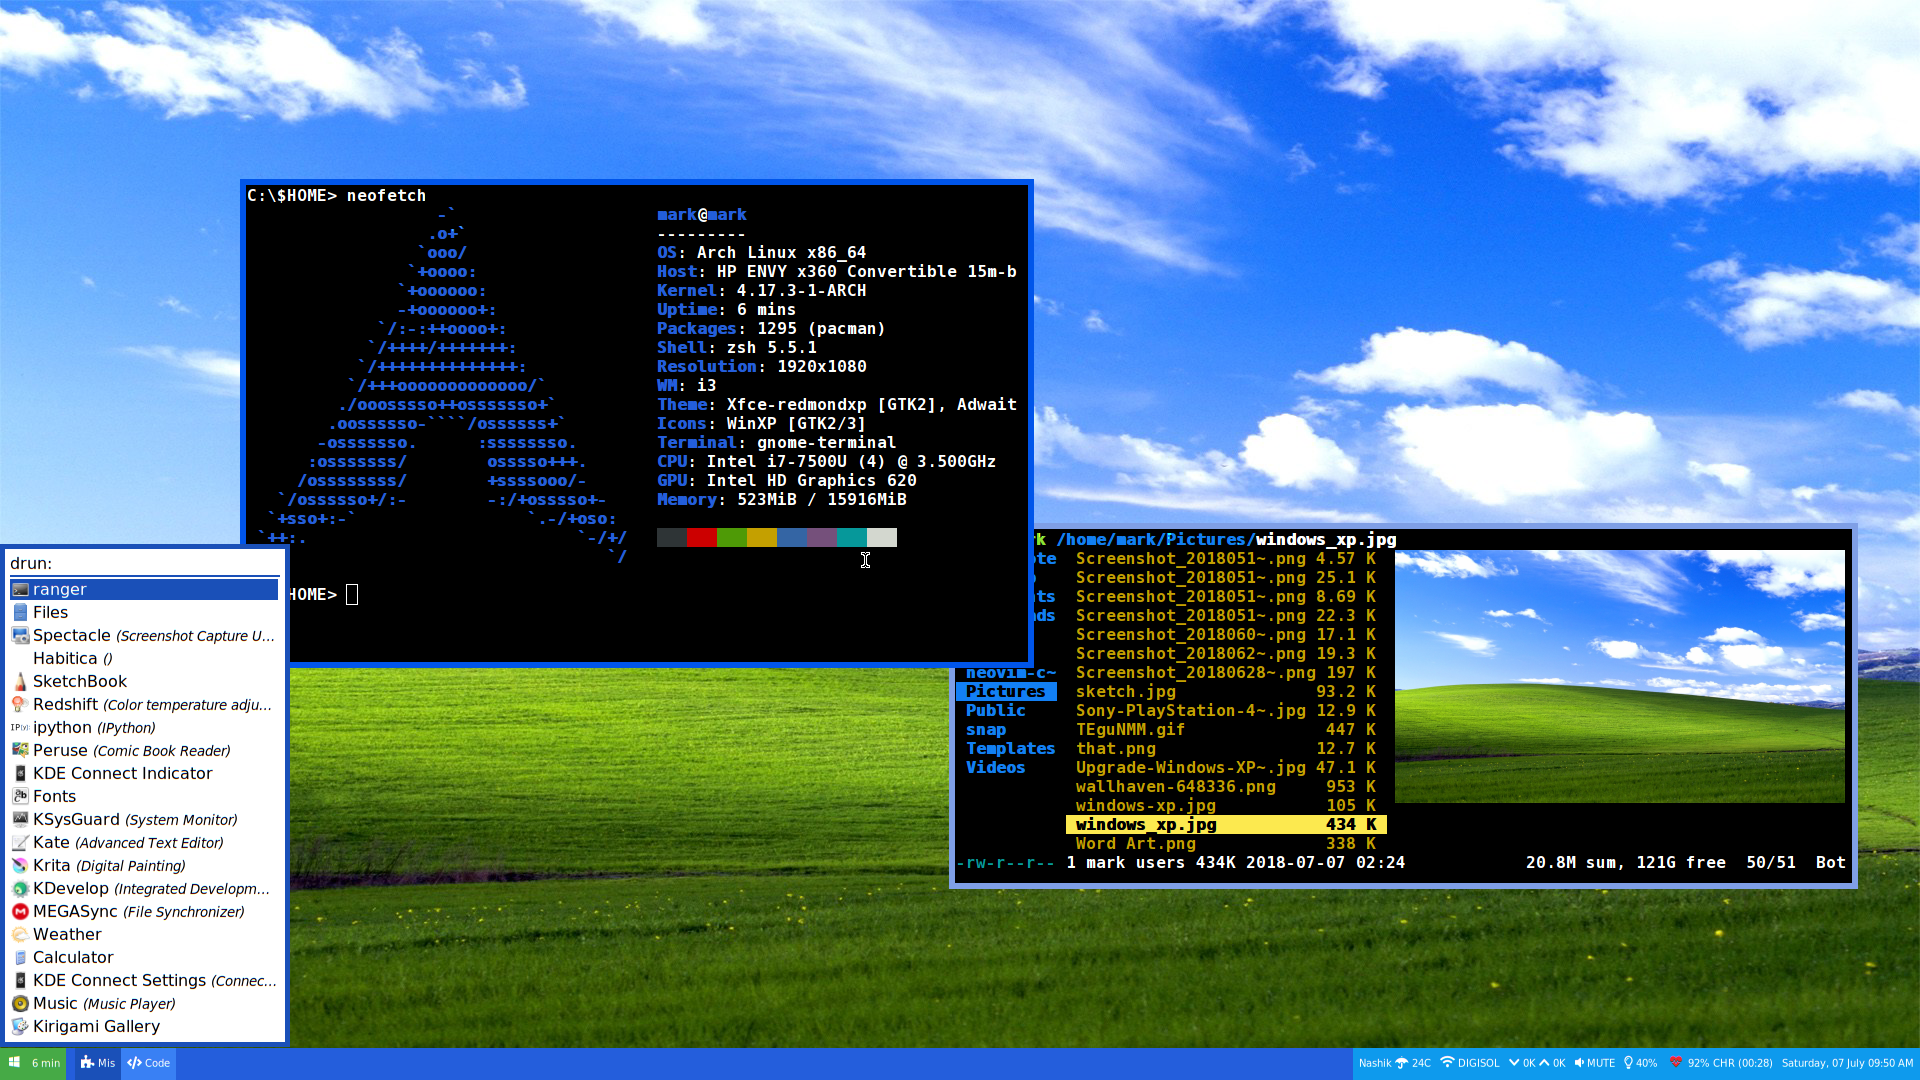Click the DIGISOL wifi icon
This screenshot has width=1920, height=1080.
pyautogui.click(x=1447, y=1063)
